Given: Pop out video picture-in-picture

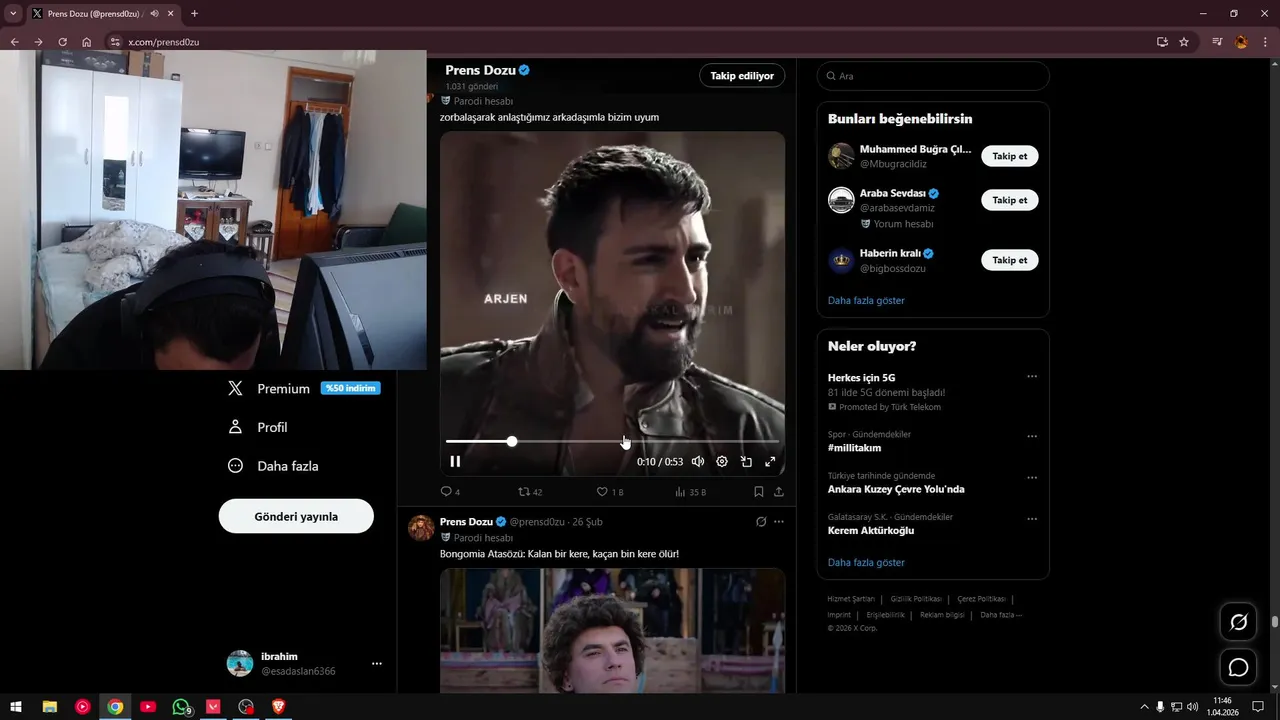Looking at the screenshot, I should pos(746,462).
